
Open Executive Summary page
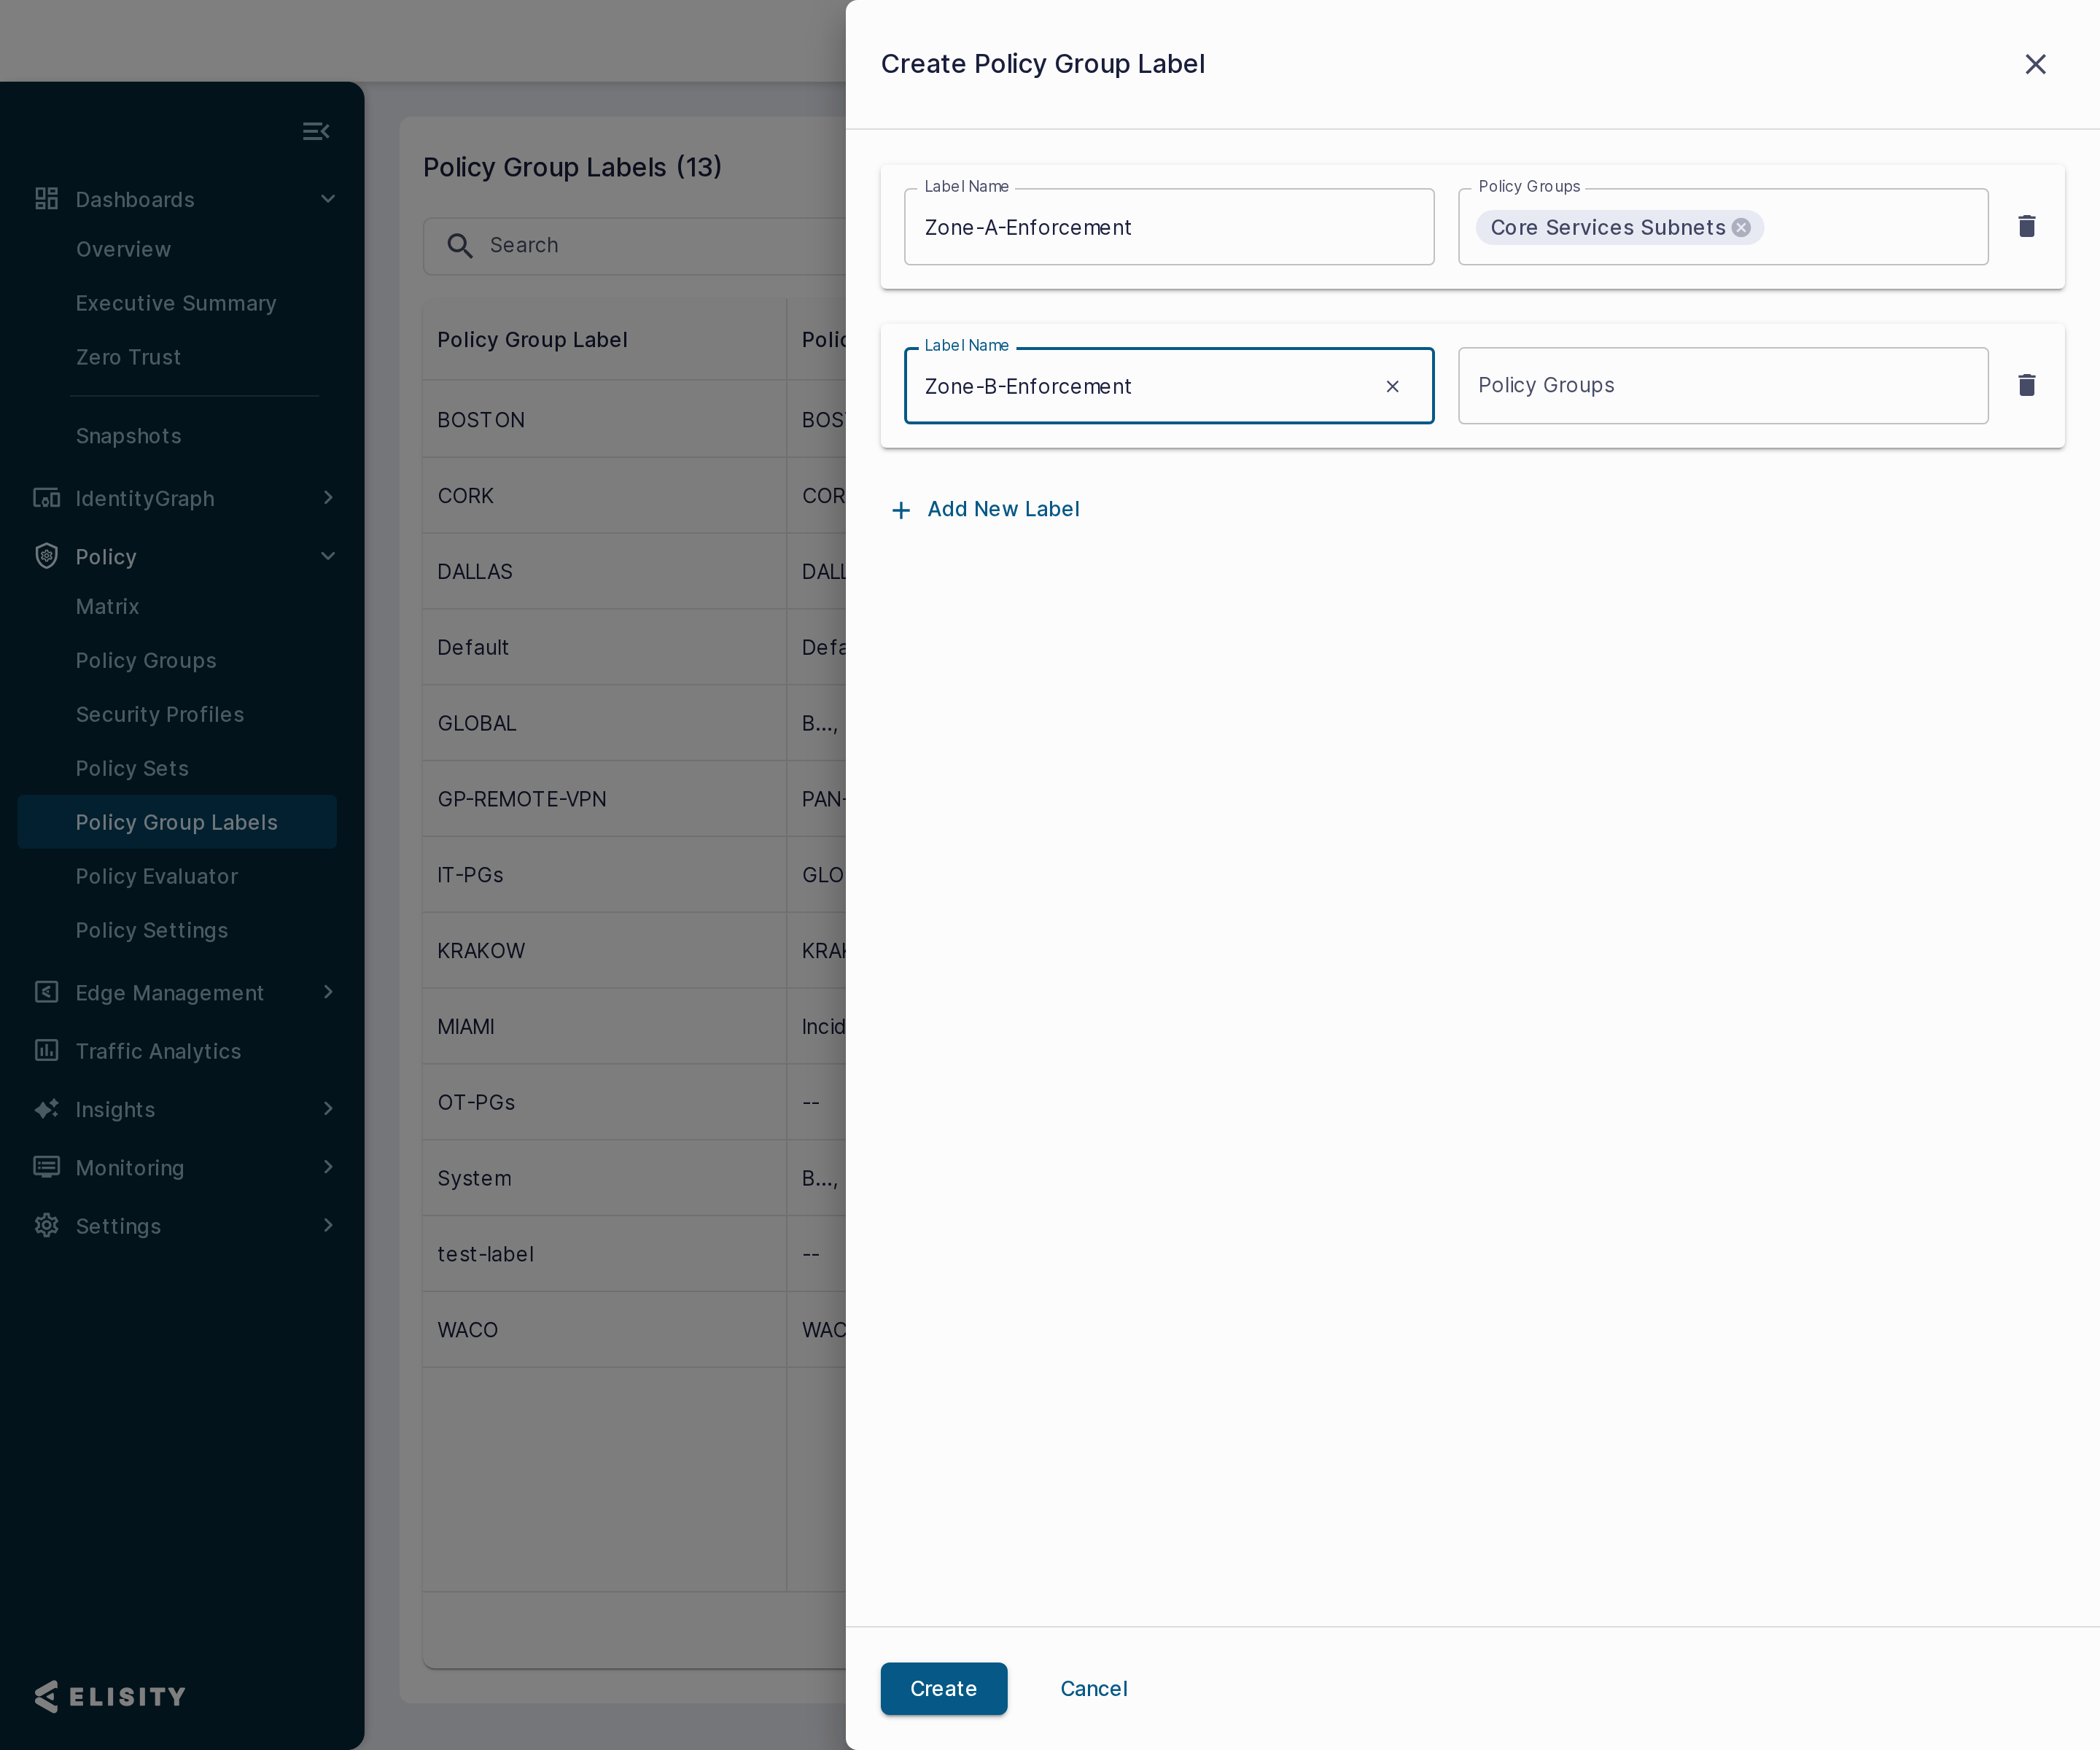click(x=176, y=303)
